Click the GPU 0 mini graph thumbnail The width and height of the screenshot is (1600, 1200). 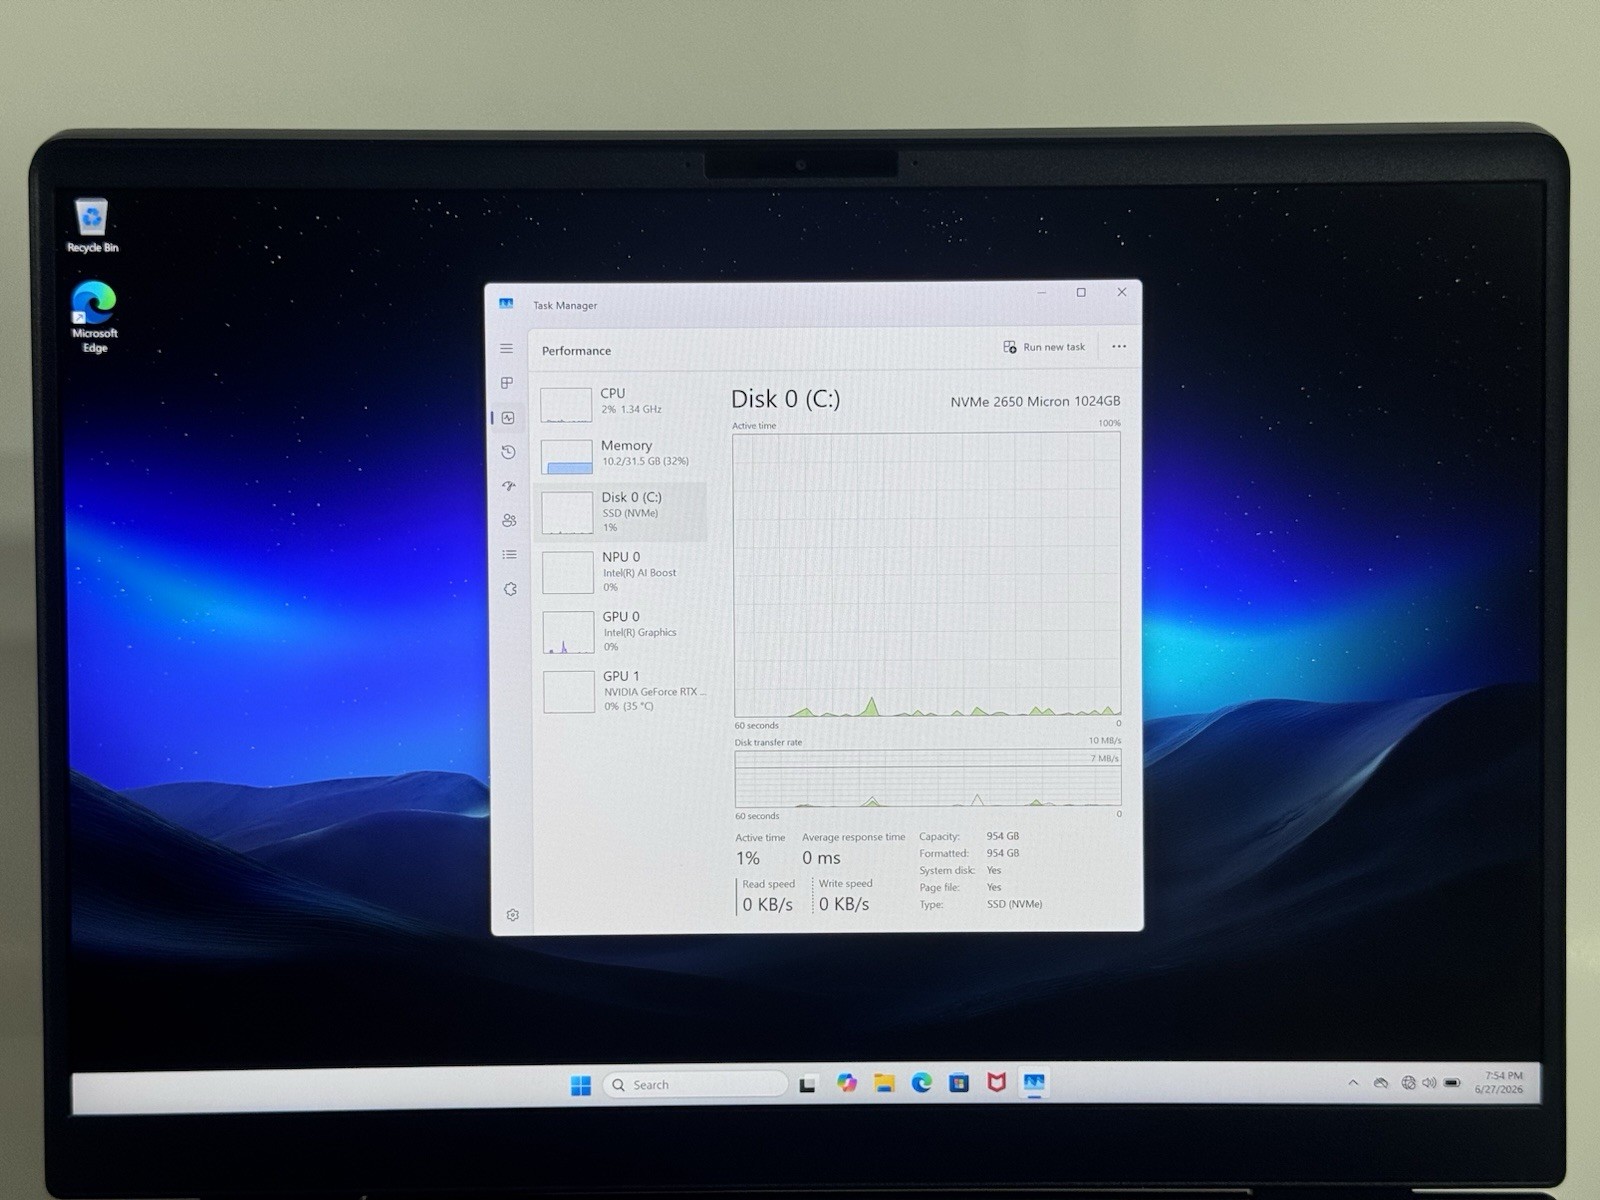tap(568, 634)
